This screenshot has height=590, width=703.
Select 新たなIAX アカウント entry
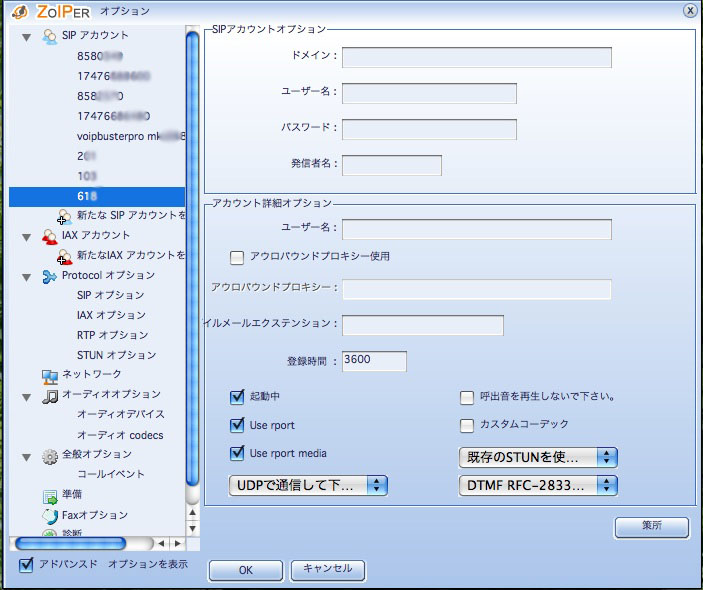click(x=131, y=256)
